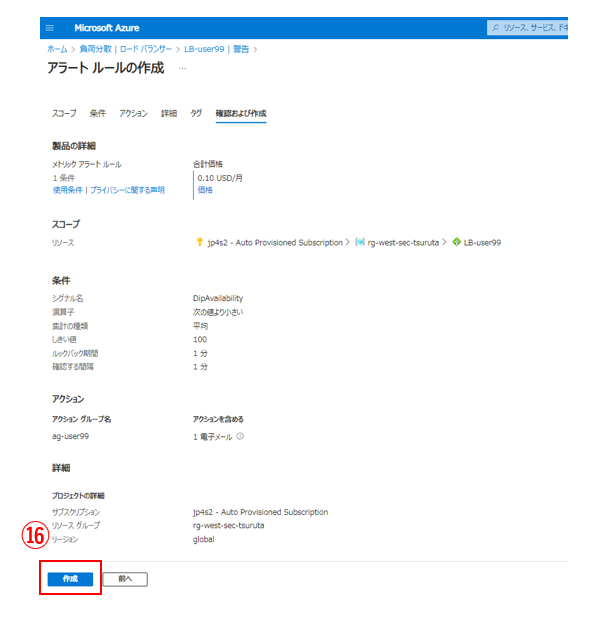Click the Microsoft Azure logo text
Screen dimensions: 596x630
coord(107,28)
